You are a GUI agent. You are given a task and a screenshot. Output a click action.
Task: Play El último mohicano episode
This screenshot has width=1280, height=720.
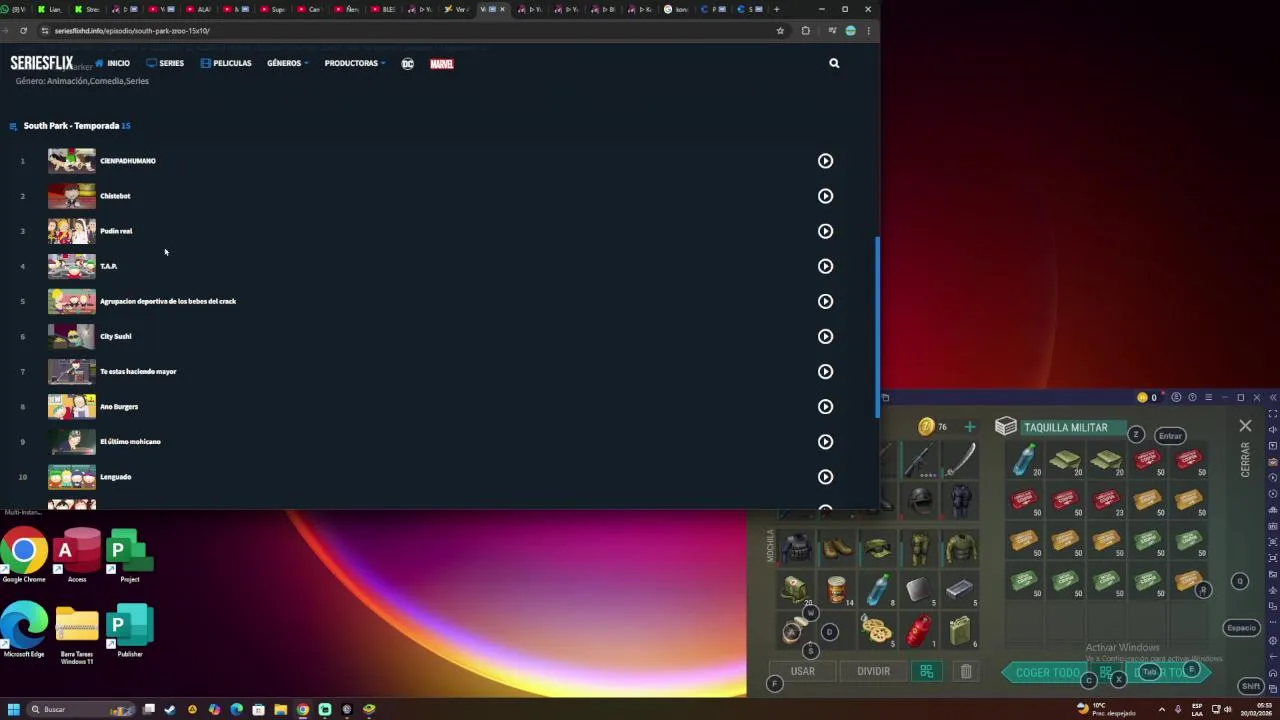tap(825, 441)
